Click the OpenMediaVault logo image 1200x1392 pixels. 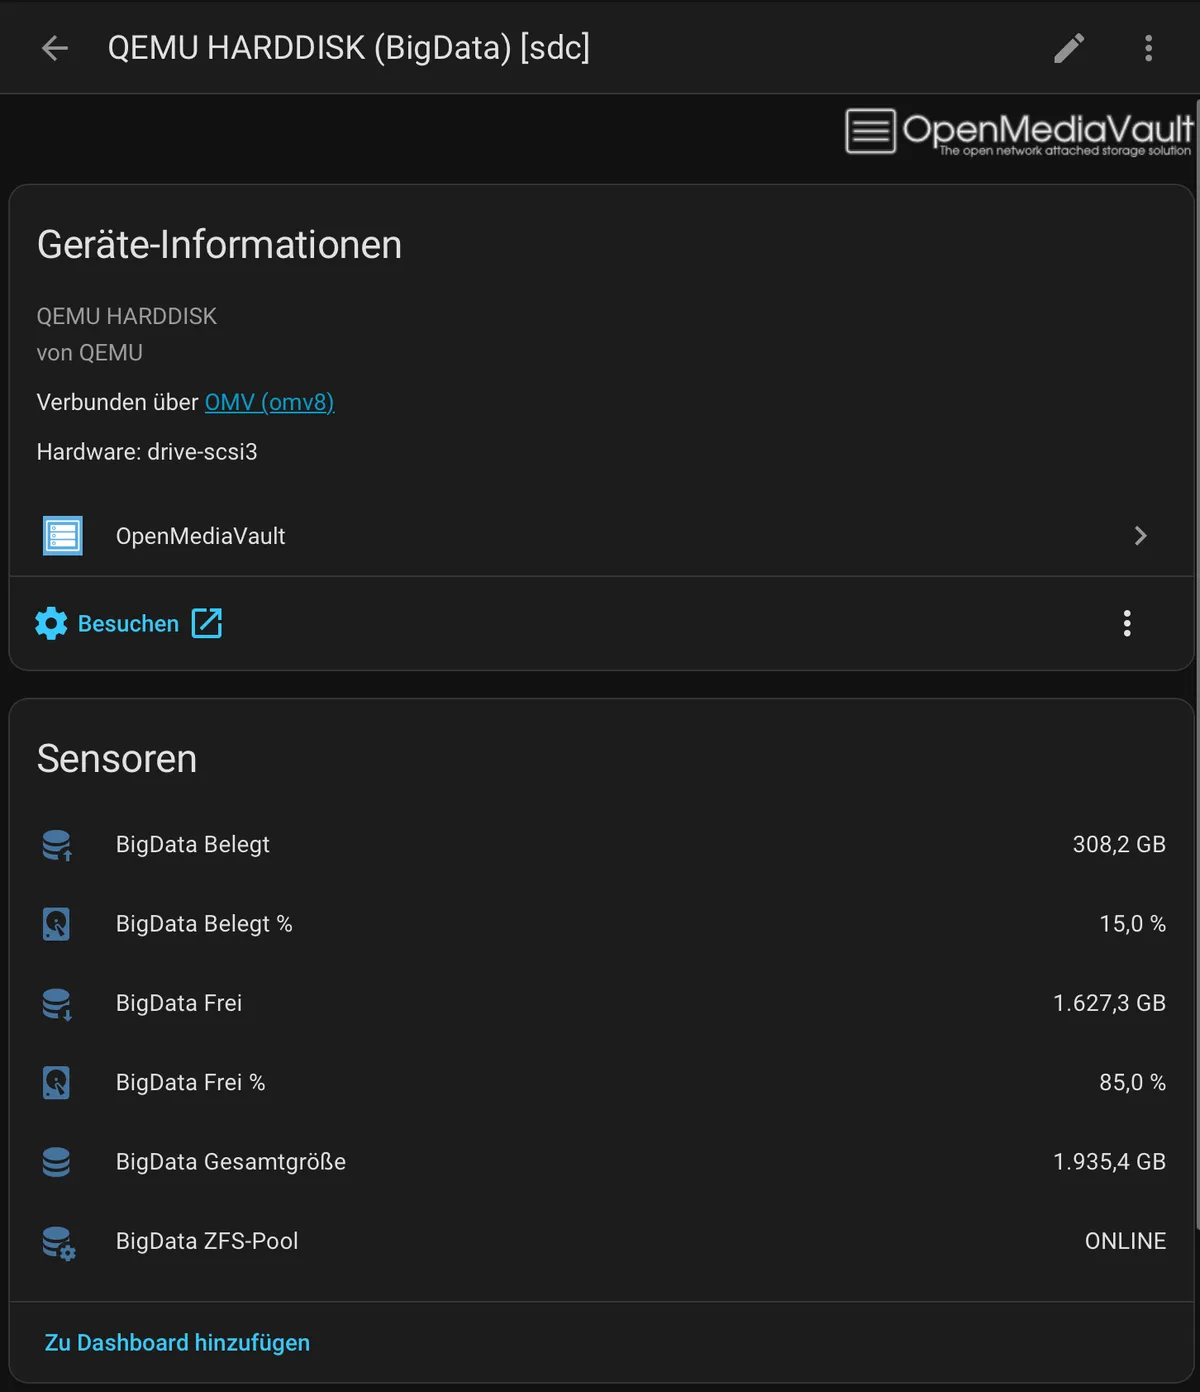pos(1019,132)
